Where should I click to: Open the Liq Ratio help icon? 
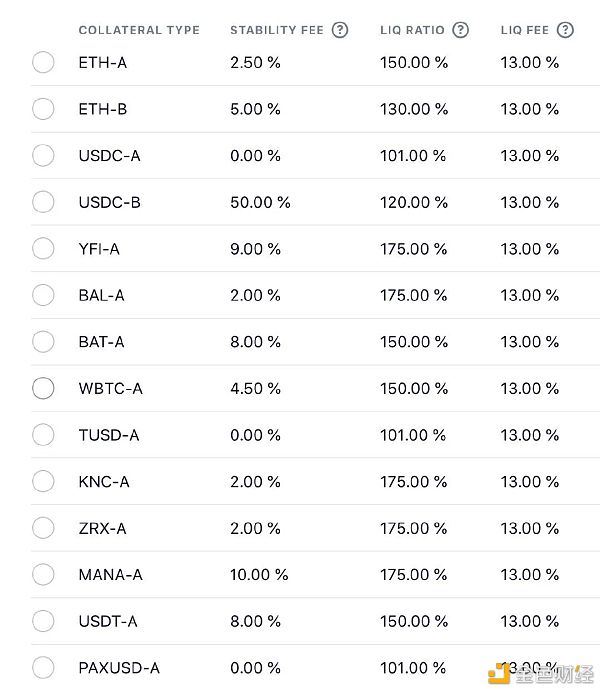[460, 30]
